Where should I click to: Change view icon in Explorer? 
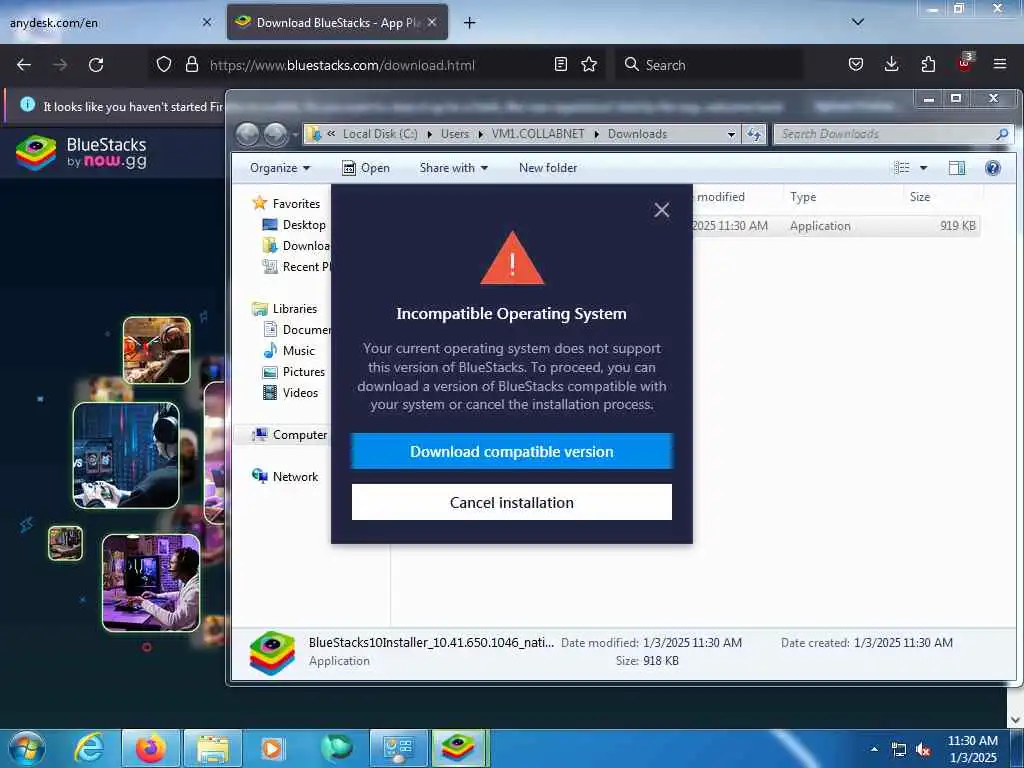click(x=902, y=168)
